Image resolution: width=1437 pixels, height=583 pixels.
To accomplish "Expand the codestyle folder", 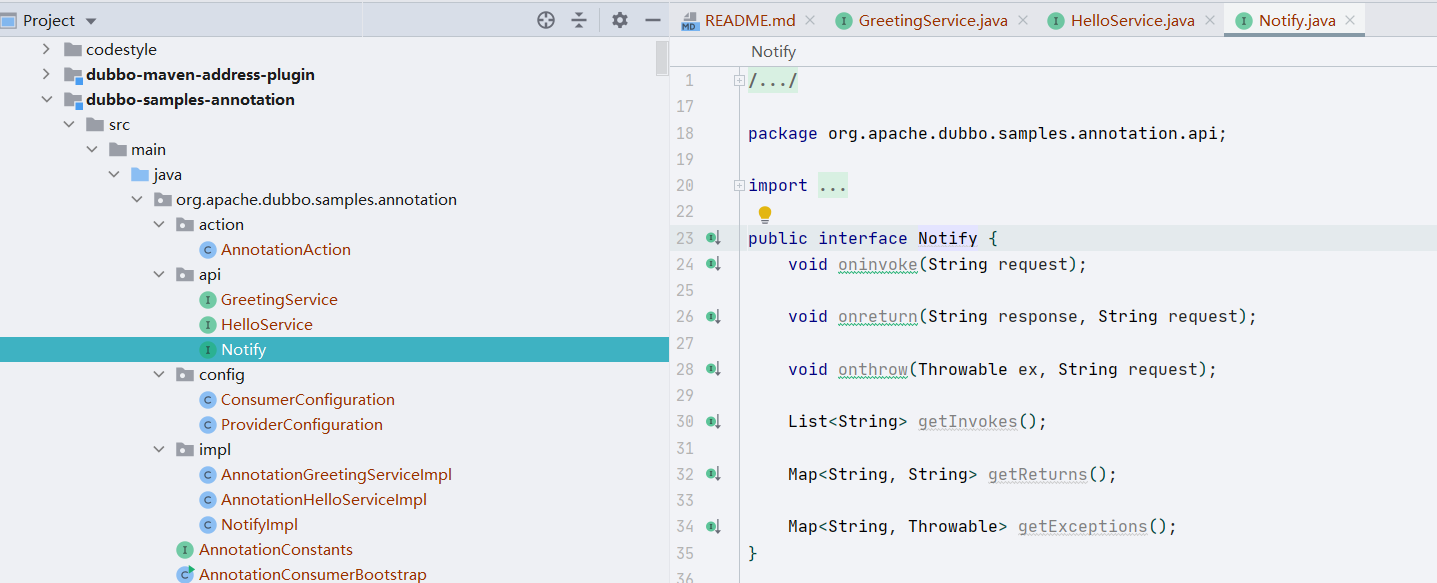I will pos(46,49).
